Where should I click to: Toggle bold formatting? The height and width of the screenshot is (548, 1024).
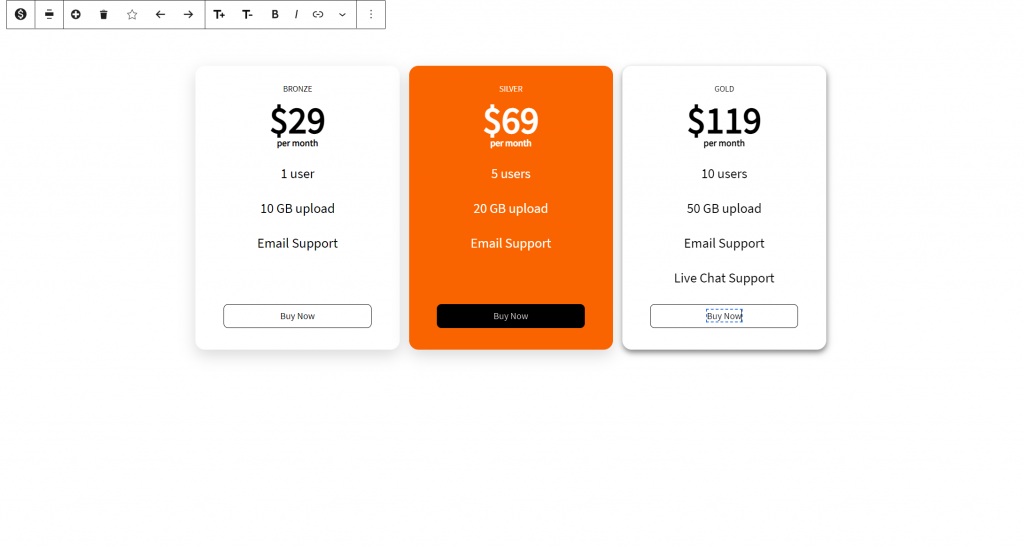275,14
